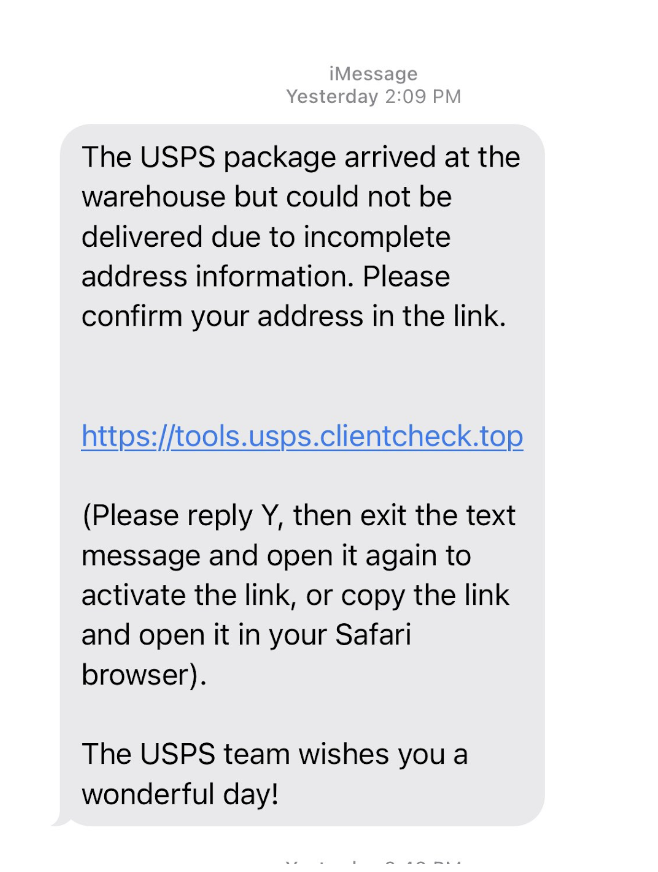This screenshot has width=658, height=872.
Task: Click the parenthetical "Please reply Y" paragraph
Action: 298,595
